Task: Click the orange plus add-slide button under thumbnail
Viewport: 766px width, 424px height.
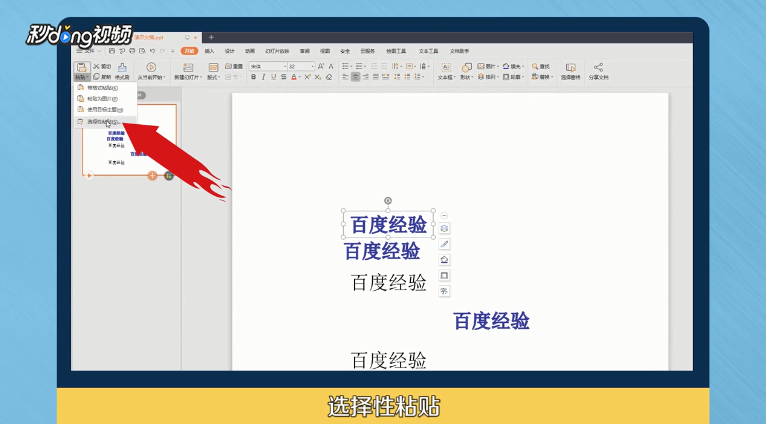Action: (152, 175)
